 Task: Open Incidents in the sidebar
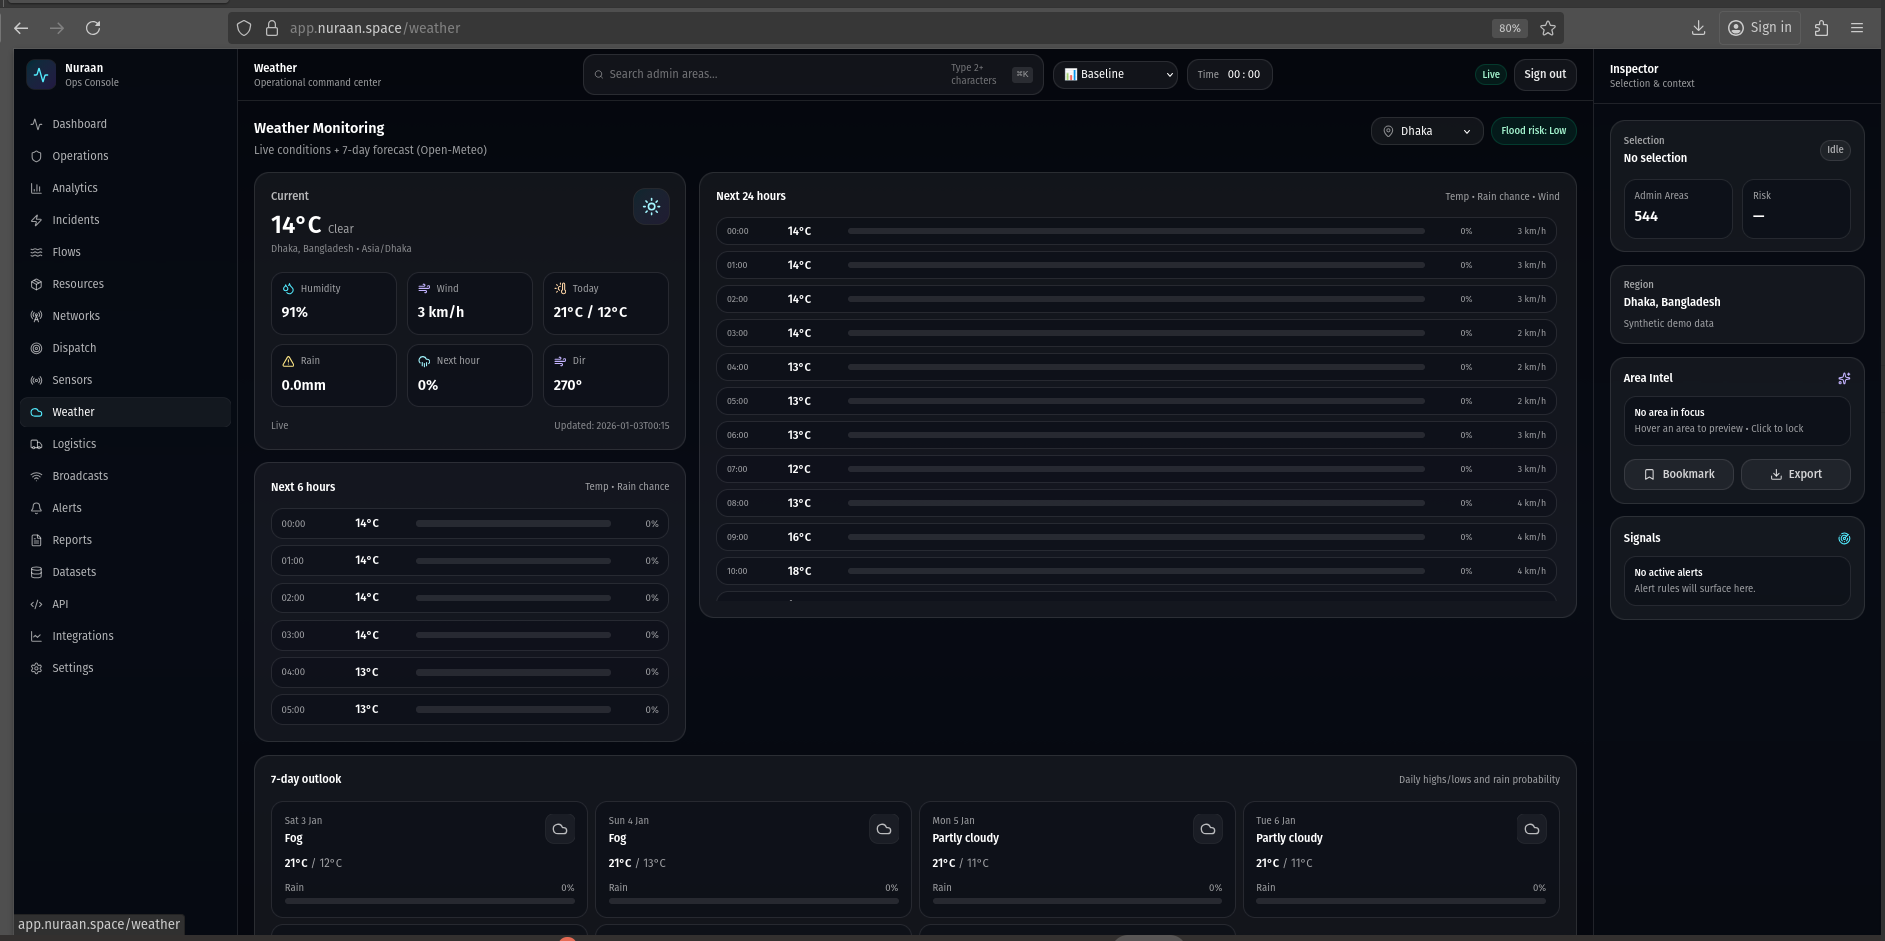76,220
